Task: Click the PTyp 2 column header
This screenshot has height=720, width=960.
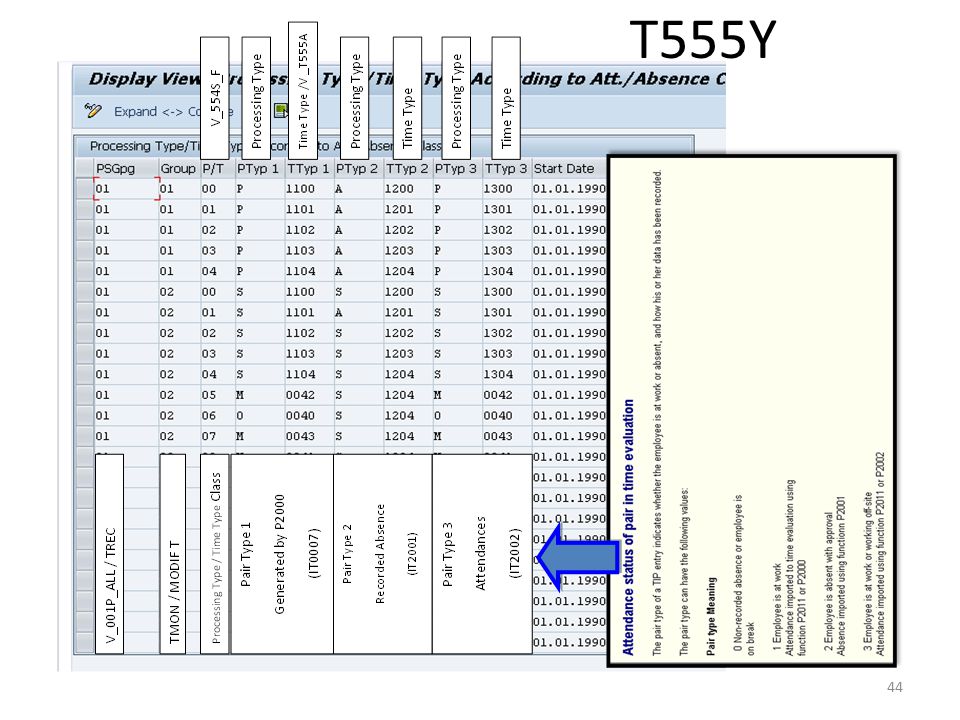Action: pyautogui.click(x=358, y=168)
